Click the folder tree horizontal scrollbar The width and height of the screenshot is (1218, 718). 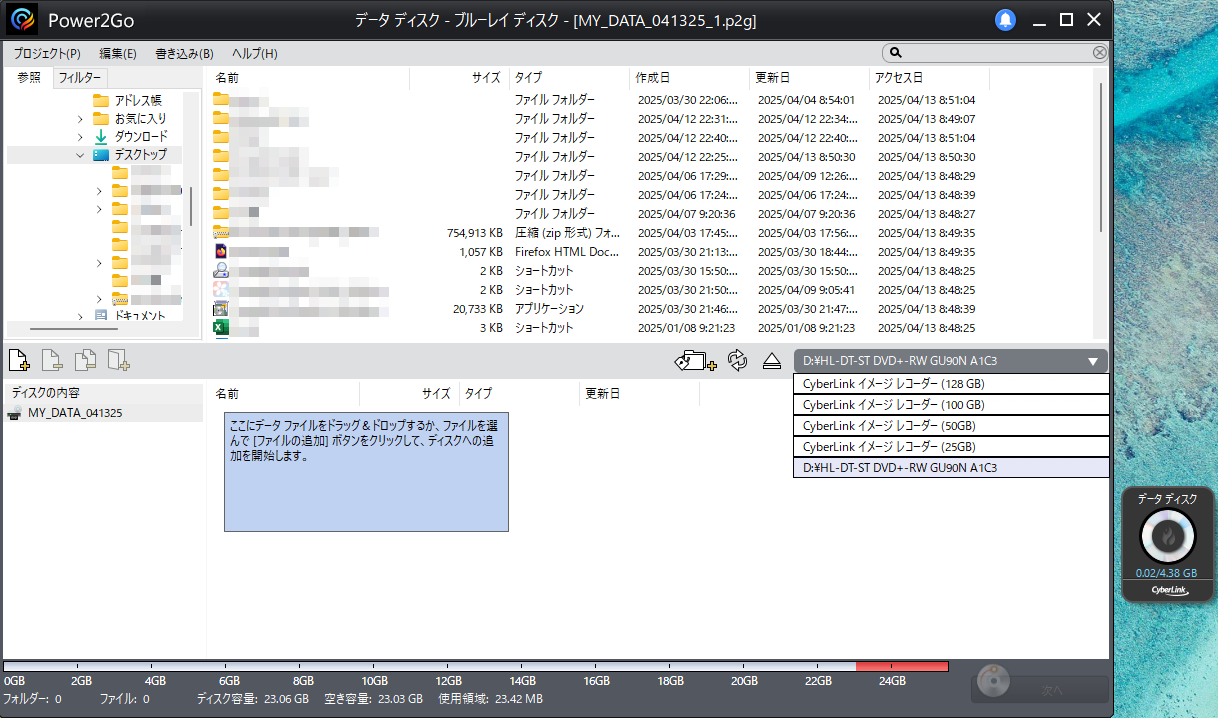tap(74, 329)
